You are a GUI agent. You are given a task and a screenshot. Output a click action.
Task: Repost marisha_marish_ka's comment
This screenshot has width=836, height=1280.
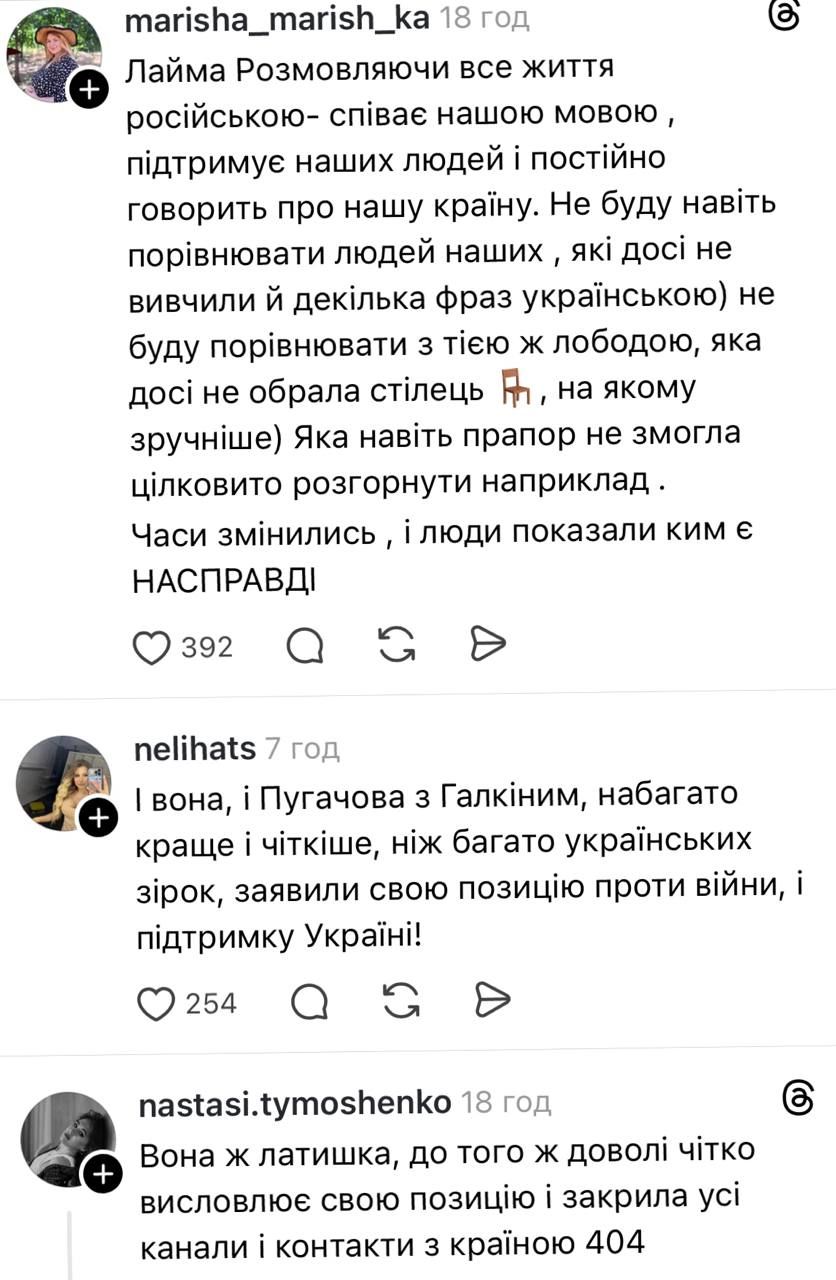tap(397, 648)
